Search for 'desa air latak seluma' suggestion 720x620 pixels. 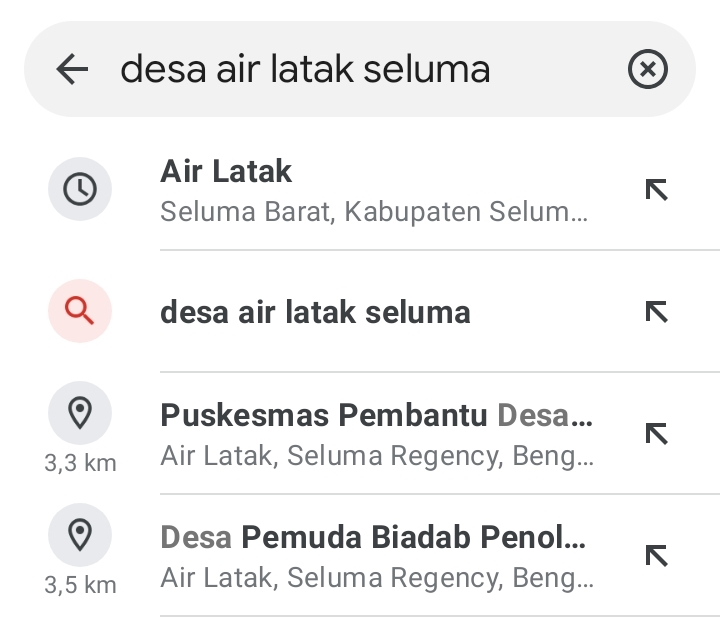[x=360, y=311]
